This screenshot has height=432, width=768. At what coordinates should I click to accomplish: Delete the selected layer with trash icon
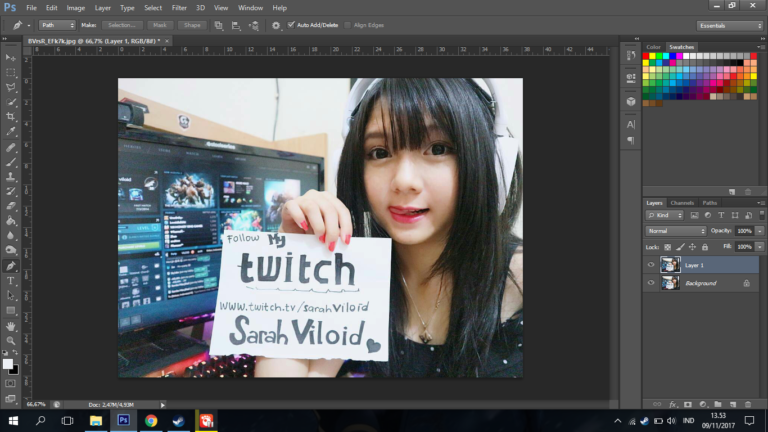tap(748, 405)
